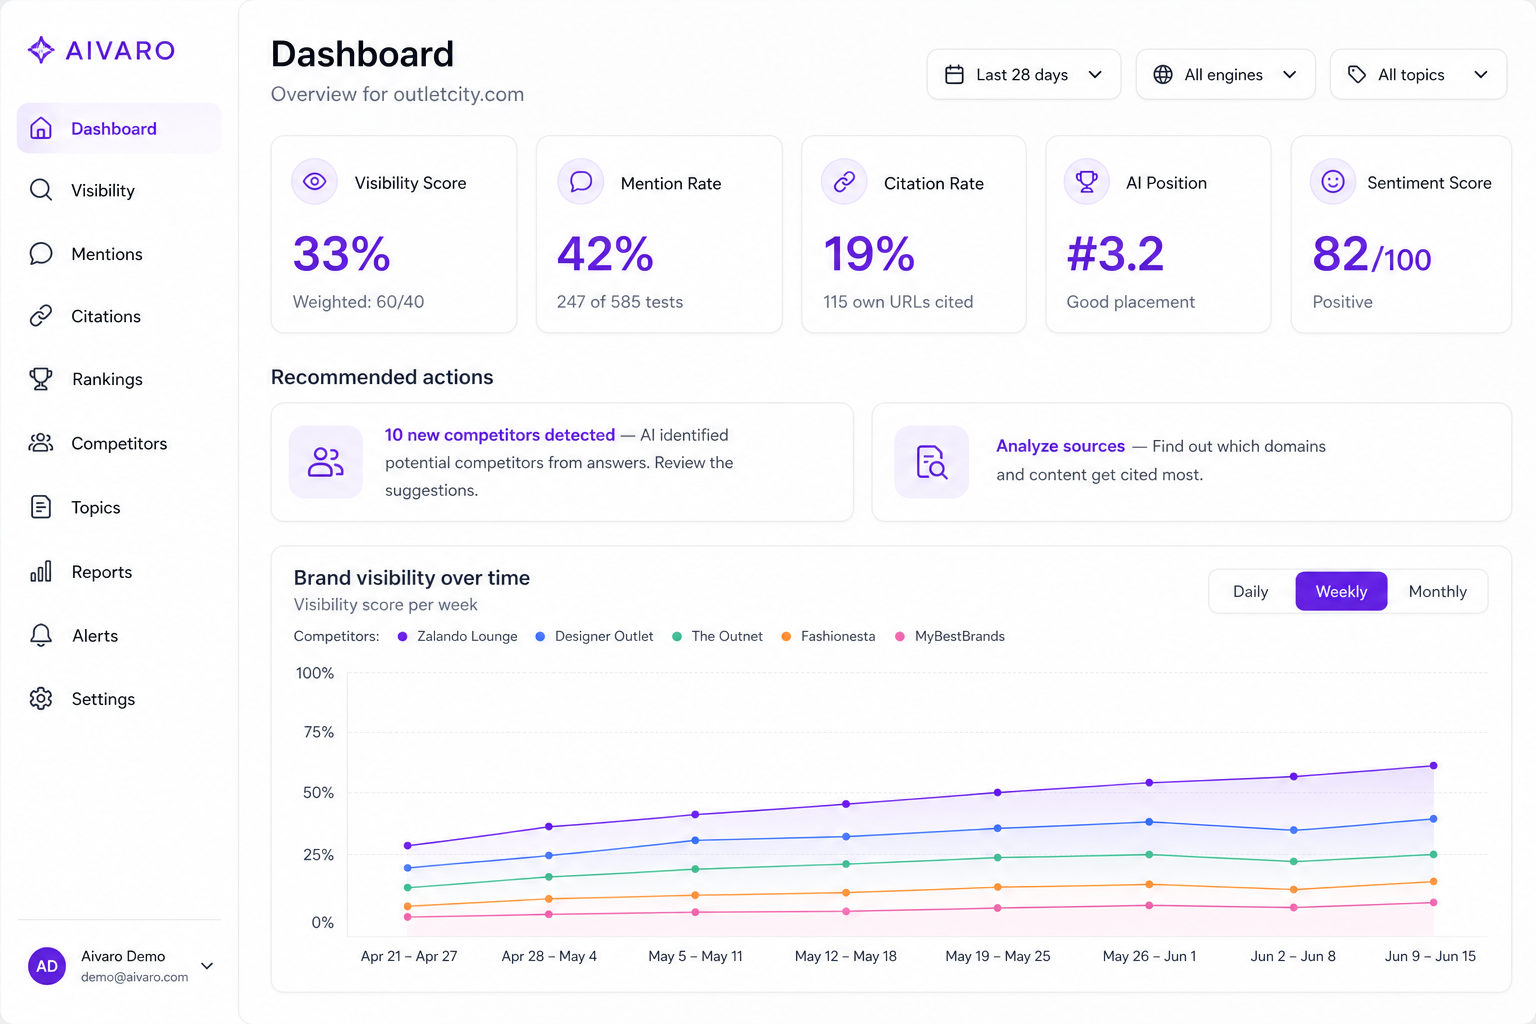The image size is (1536, 1024).
Task: Open the Topics menu item
Action: click(x=119, y=507)
